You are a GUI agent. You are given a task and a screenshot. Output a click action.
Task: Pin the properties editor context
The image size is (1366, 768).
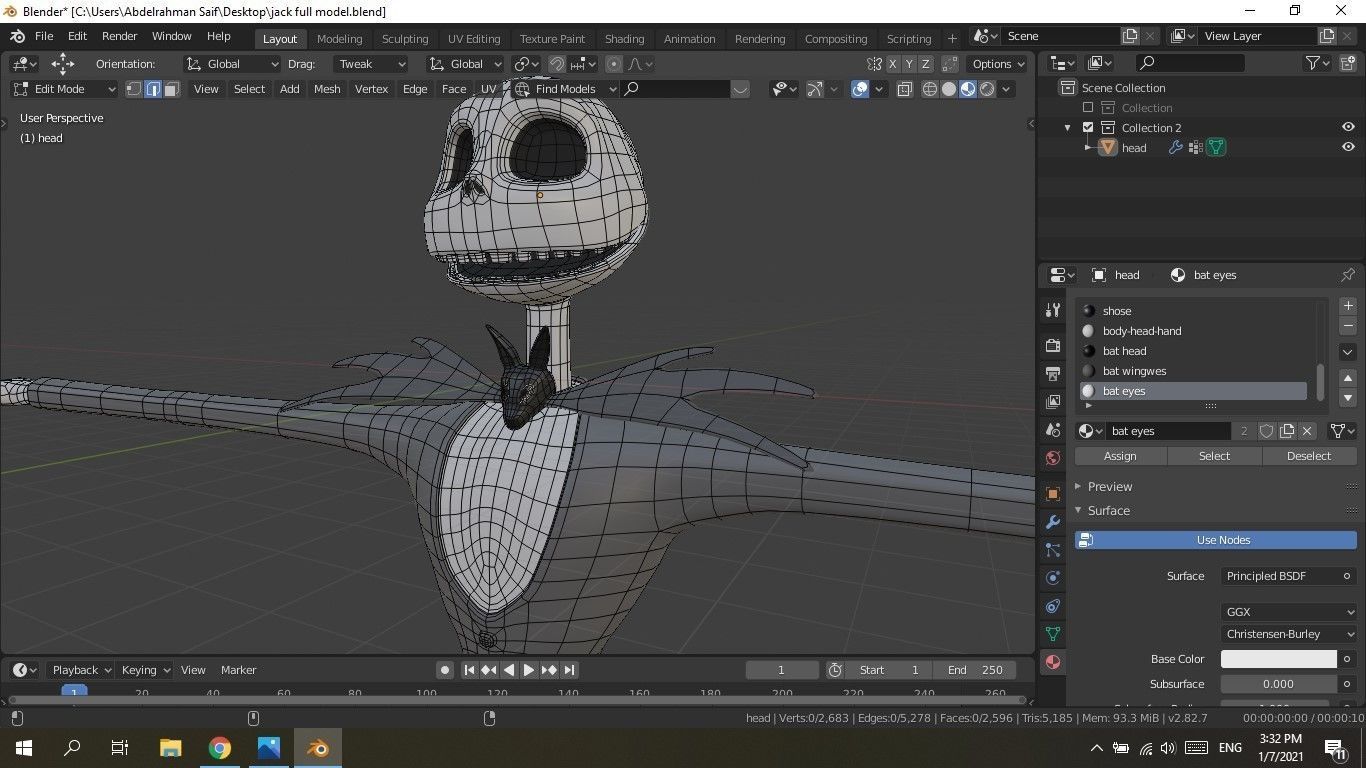coord(1347,275)
